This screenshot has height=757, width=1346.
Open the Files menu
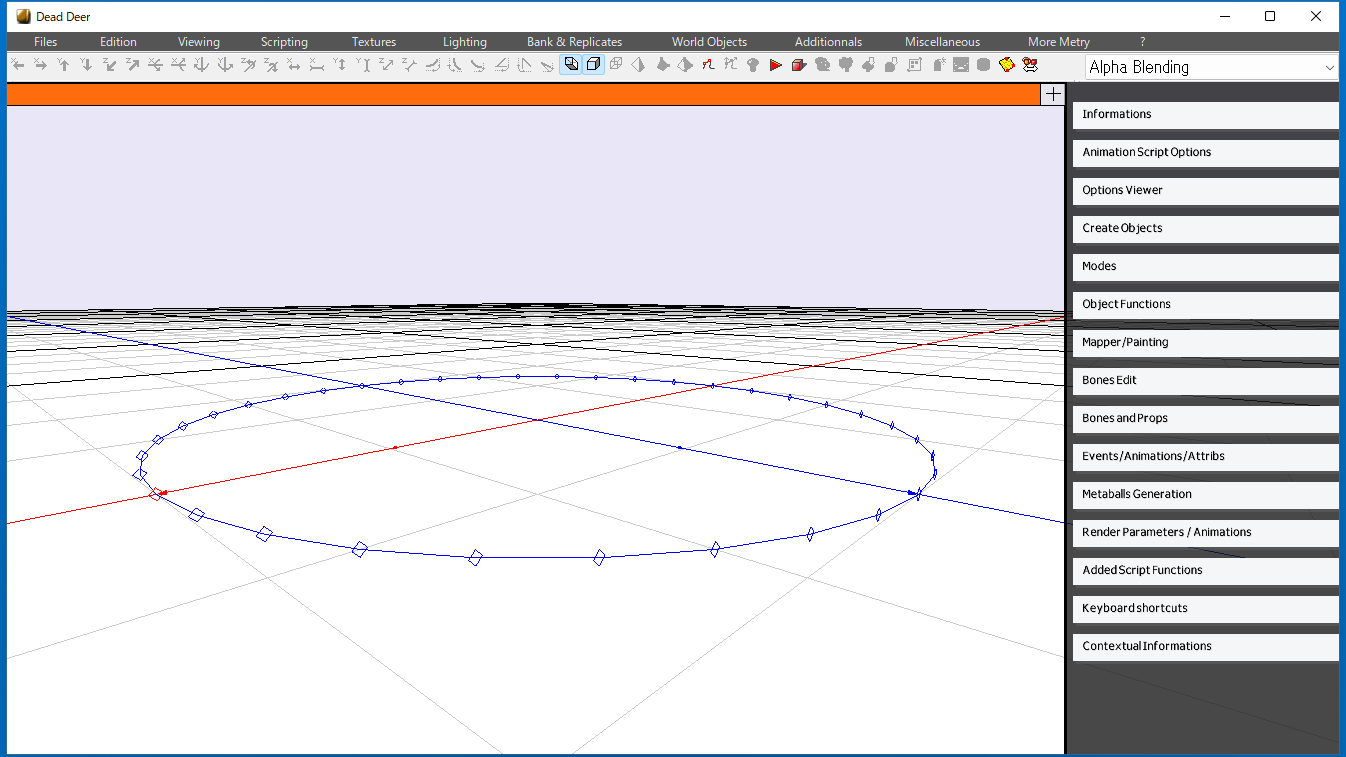point(45,42)
